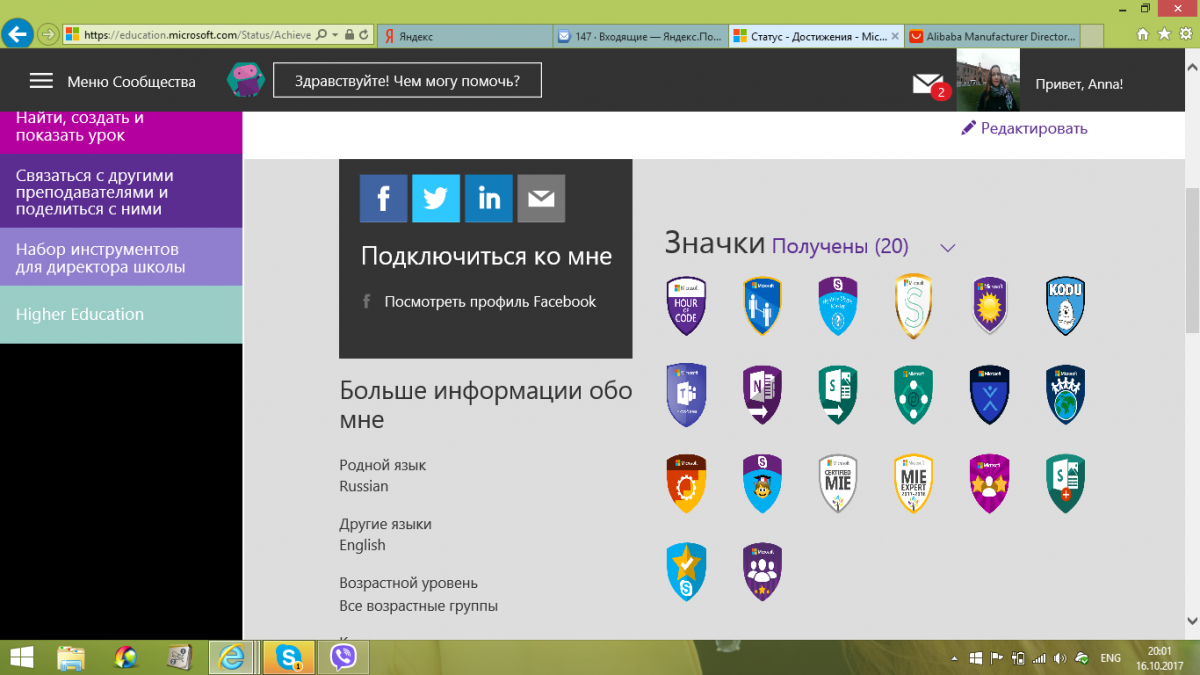Switch to the Alibaba Manufacturer Directory tab

[x=992, y=36]
